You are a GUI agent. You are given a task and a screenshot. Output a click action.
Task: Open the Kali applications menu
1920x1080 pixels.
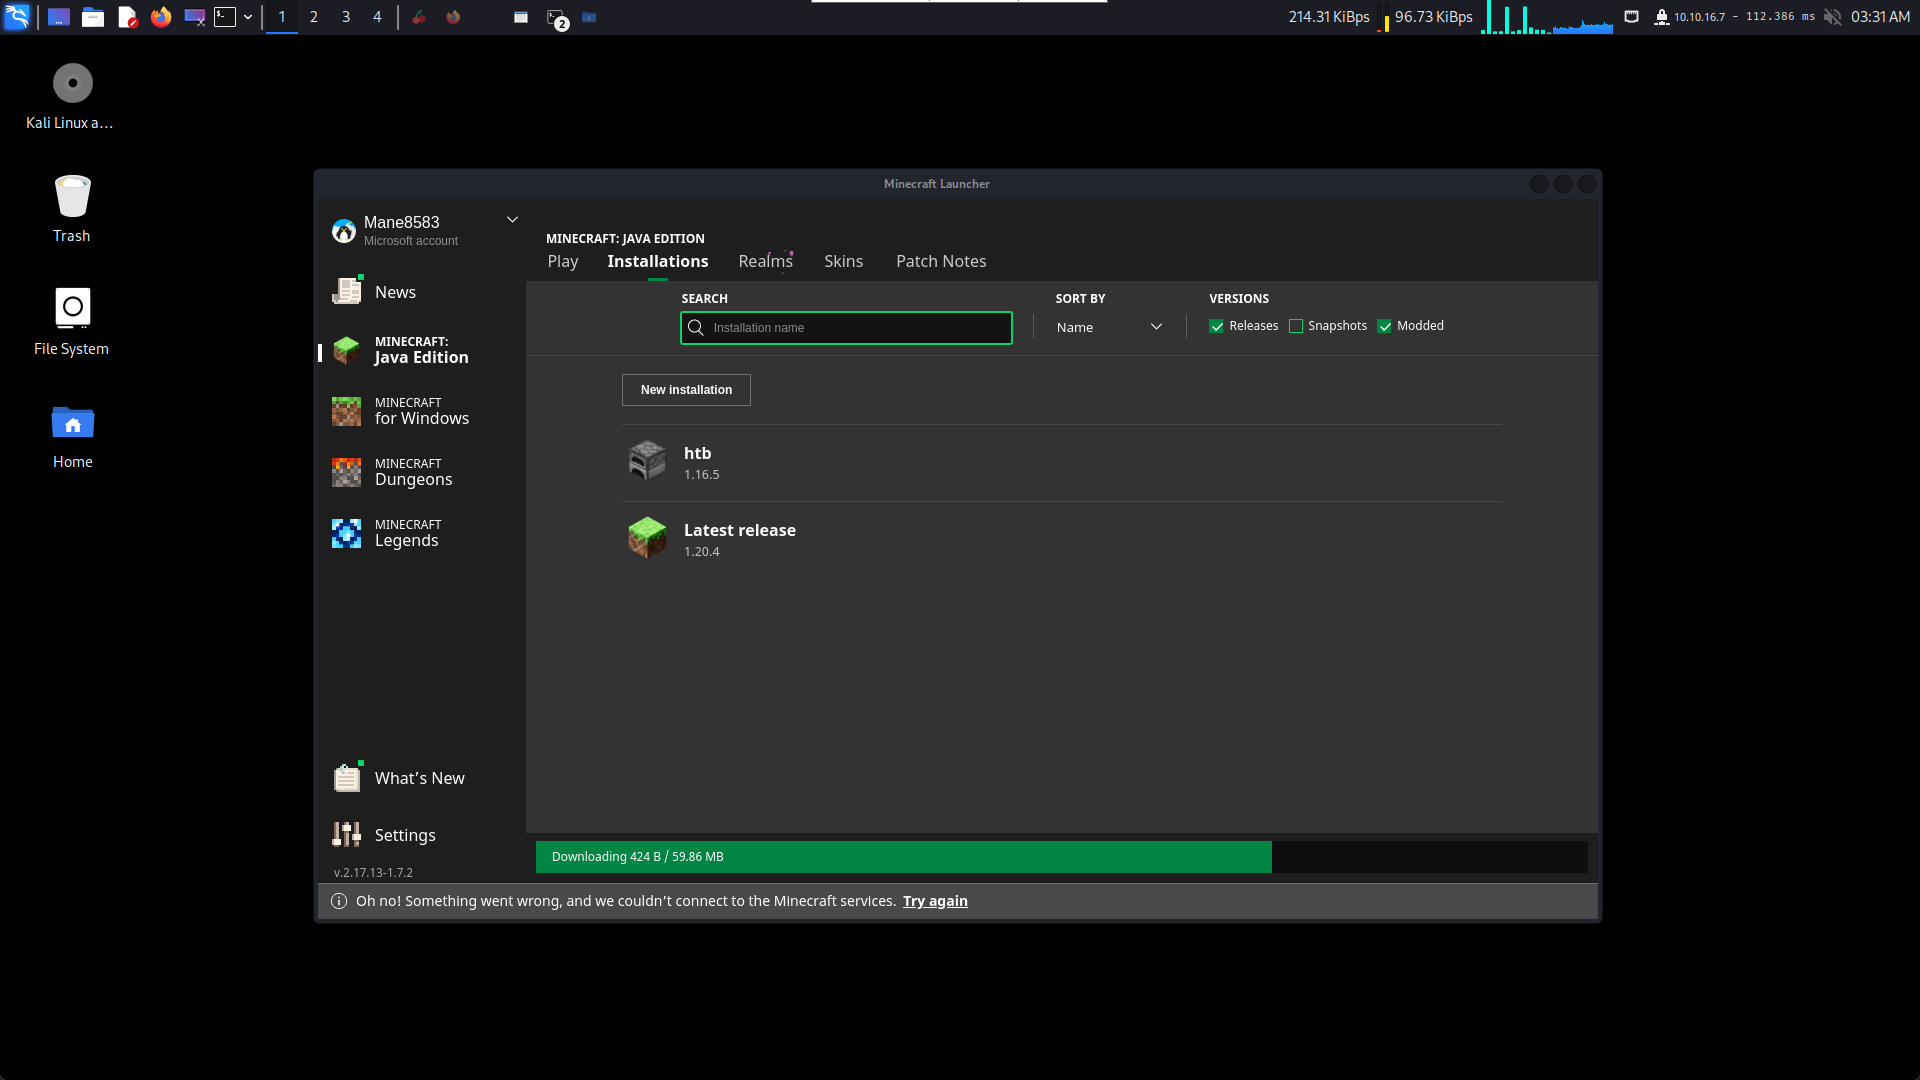[17, 17]
